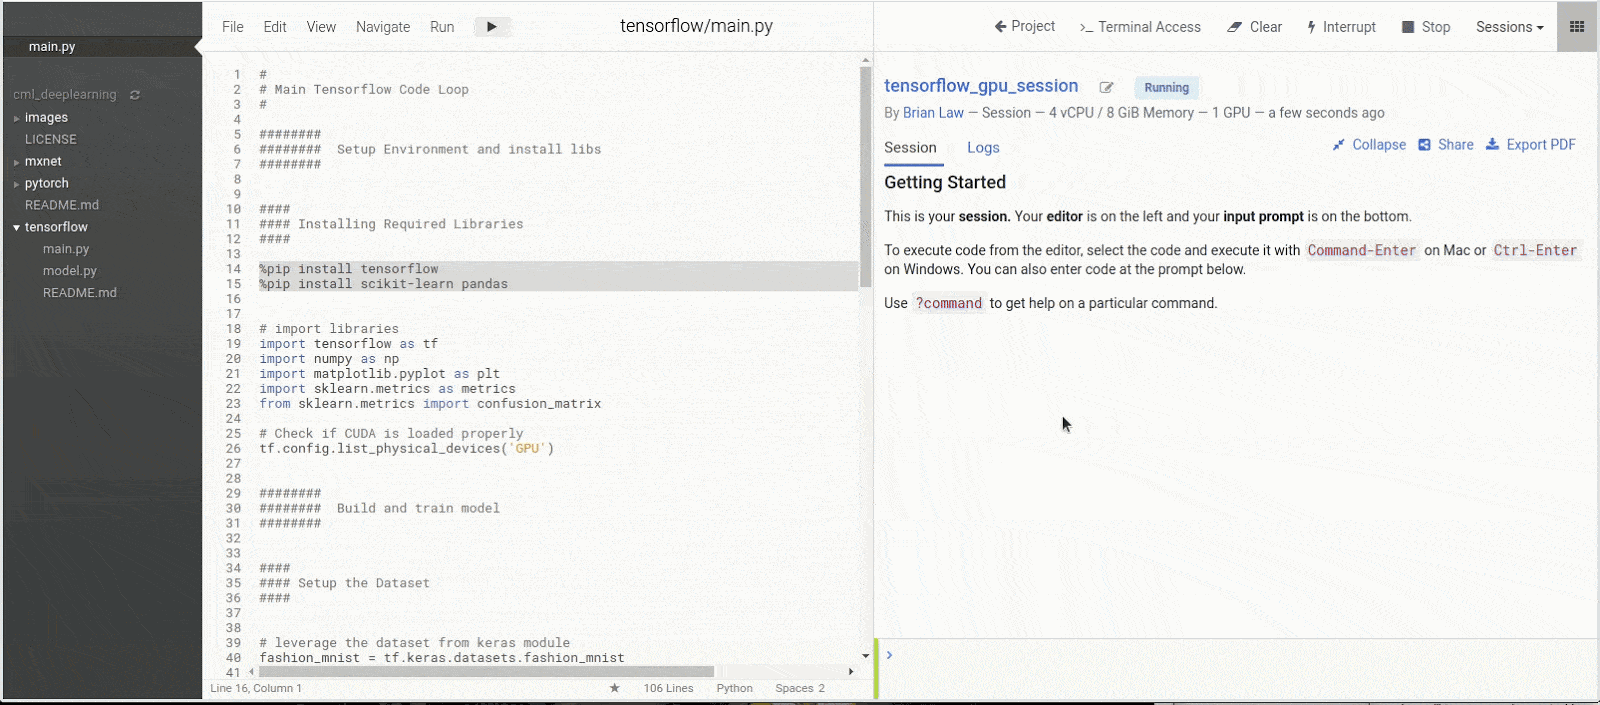Click the scroll-right arrow of editor
Viewport: 1600px width, 705px height.
(x=851, y=672)
